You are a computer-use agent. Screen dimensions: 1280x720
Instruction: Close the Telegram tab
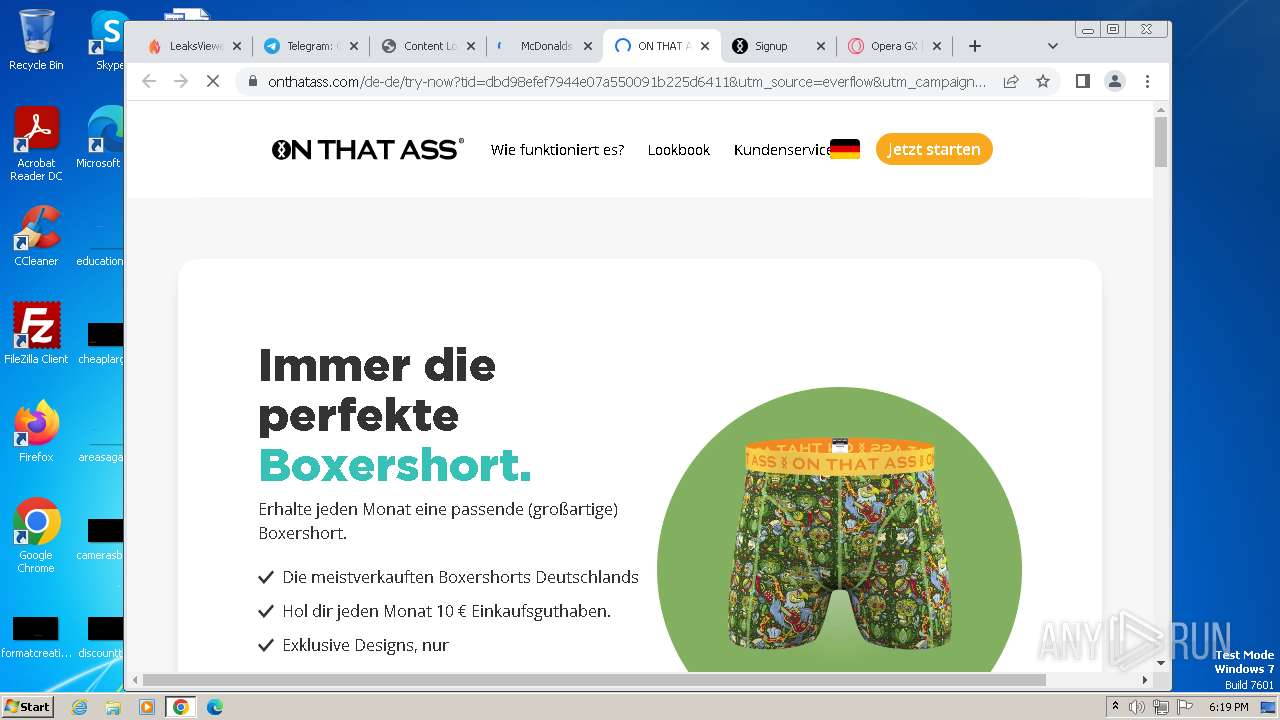click(354, 46)
